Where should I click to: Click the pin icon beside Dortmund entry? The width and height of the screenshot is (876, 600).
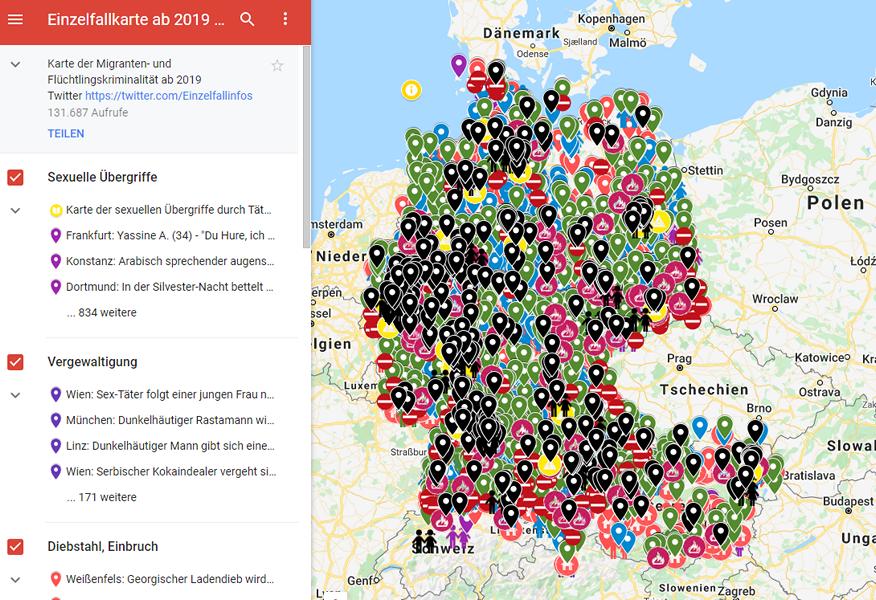55,287
